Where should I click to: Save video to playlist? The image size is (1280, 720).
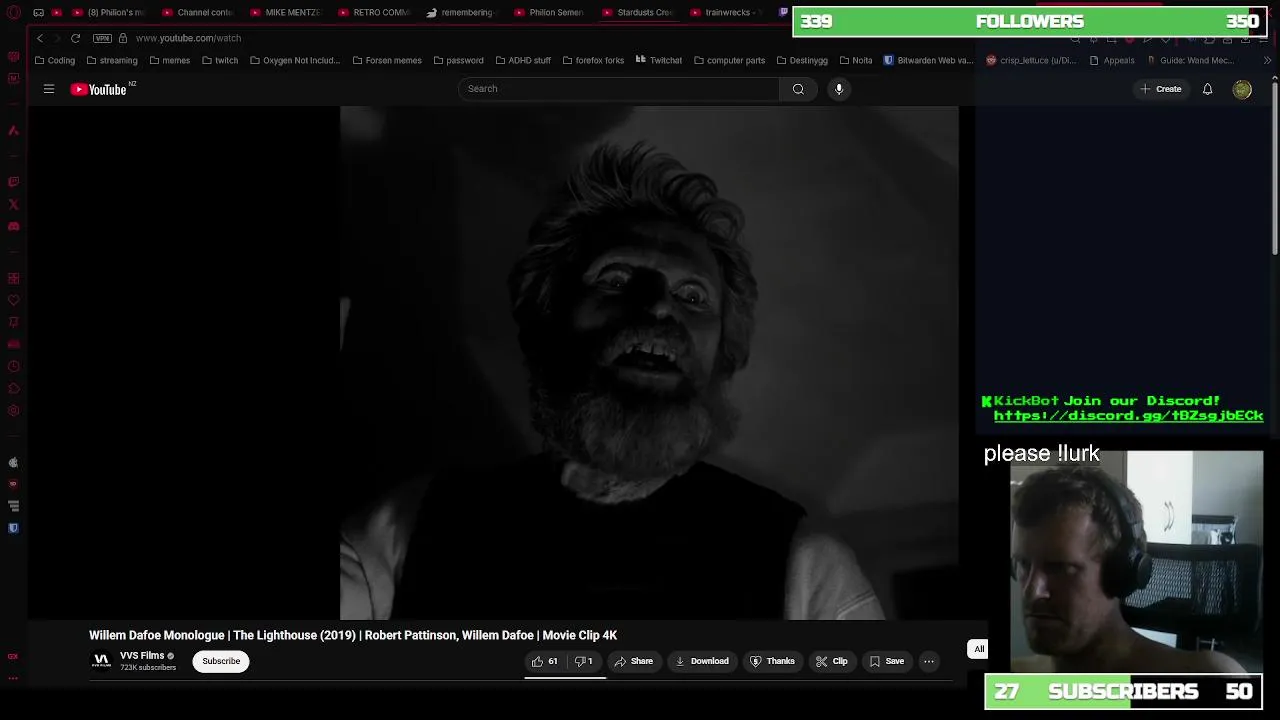[887, 661]
